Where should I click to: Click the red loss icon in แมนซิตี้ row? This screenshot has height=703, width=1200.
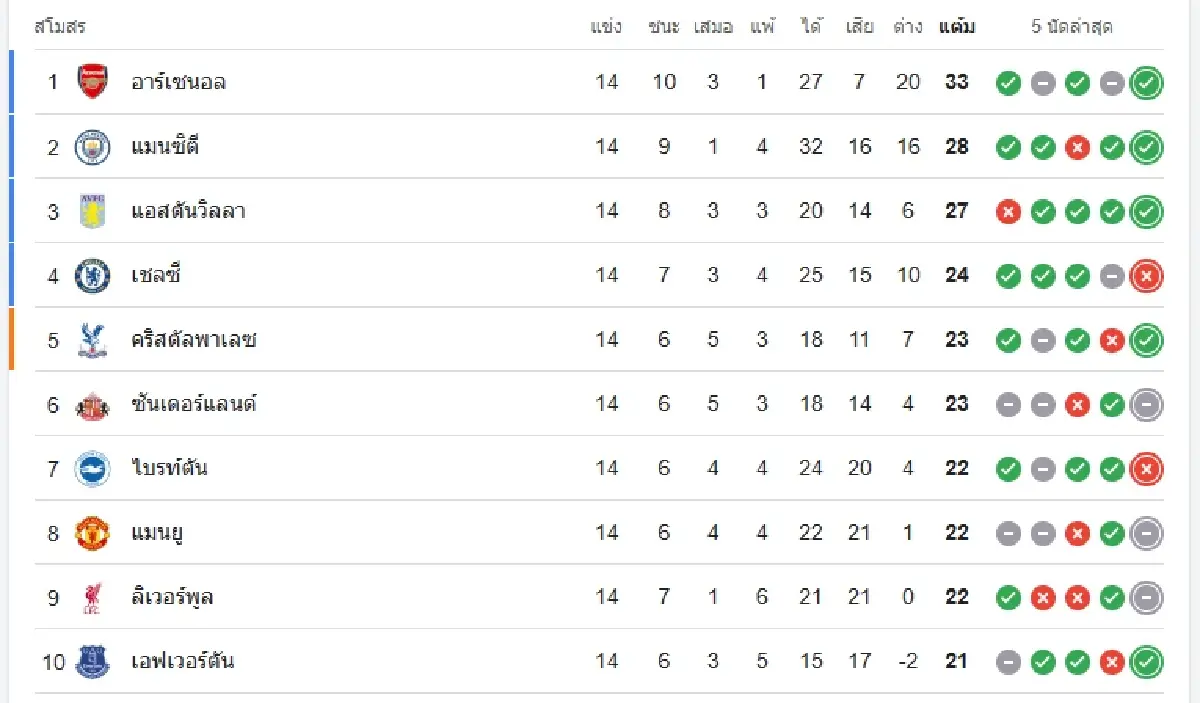[1077, 148]
